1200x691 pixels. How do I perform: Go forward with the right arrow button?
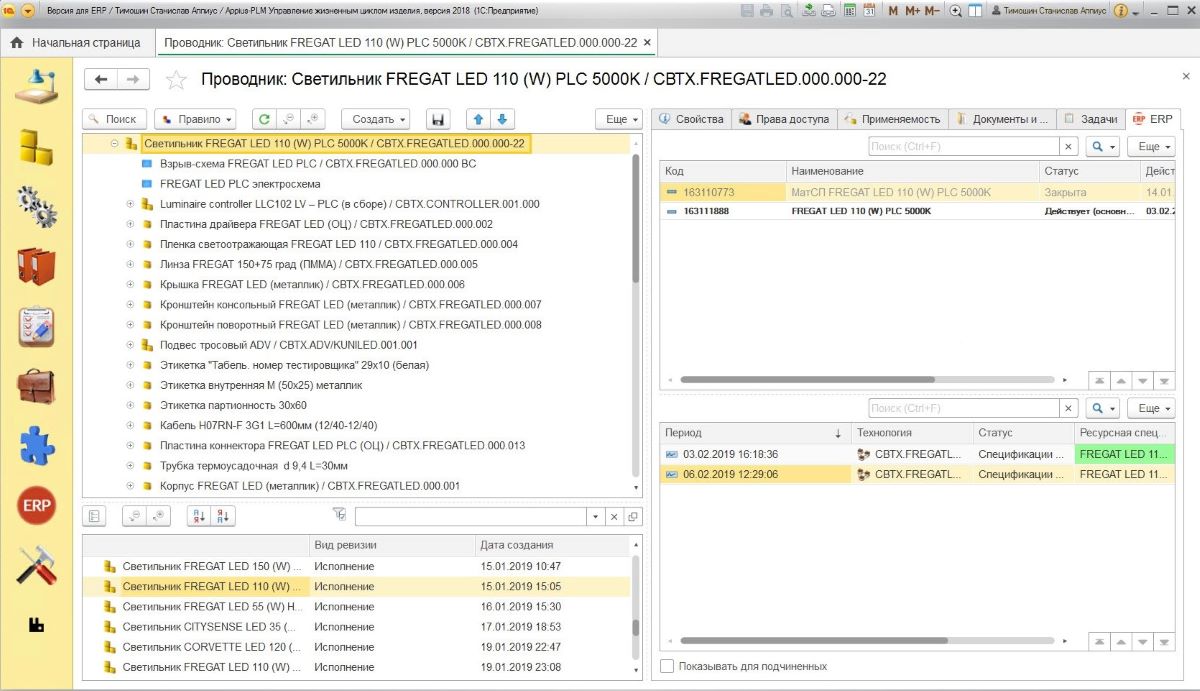(x=133, y=80)
